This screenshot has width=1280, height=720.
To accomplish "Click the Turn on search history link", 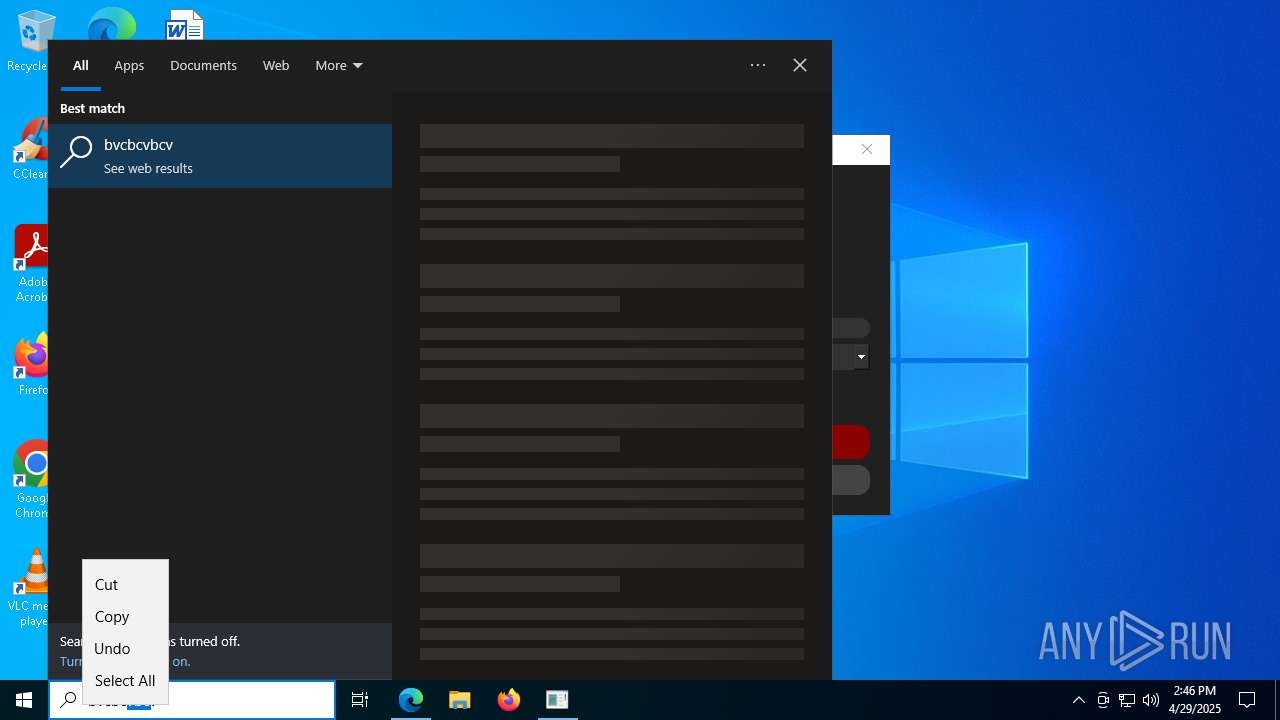I will coord(125,661).
